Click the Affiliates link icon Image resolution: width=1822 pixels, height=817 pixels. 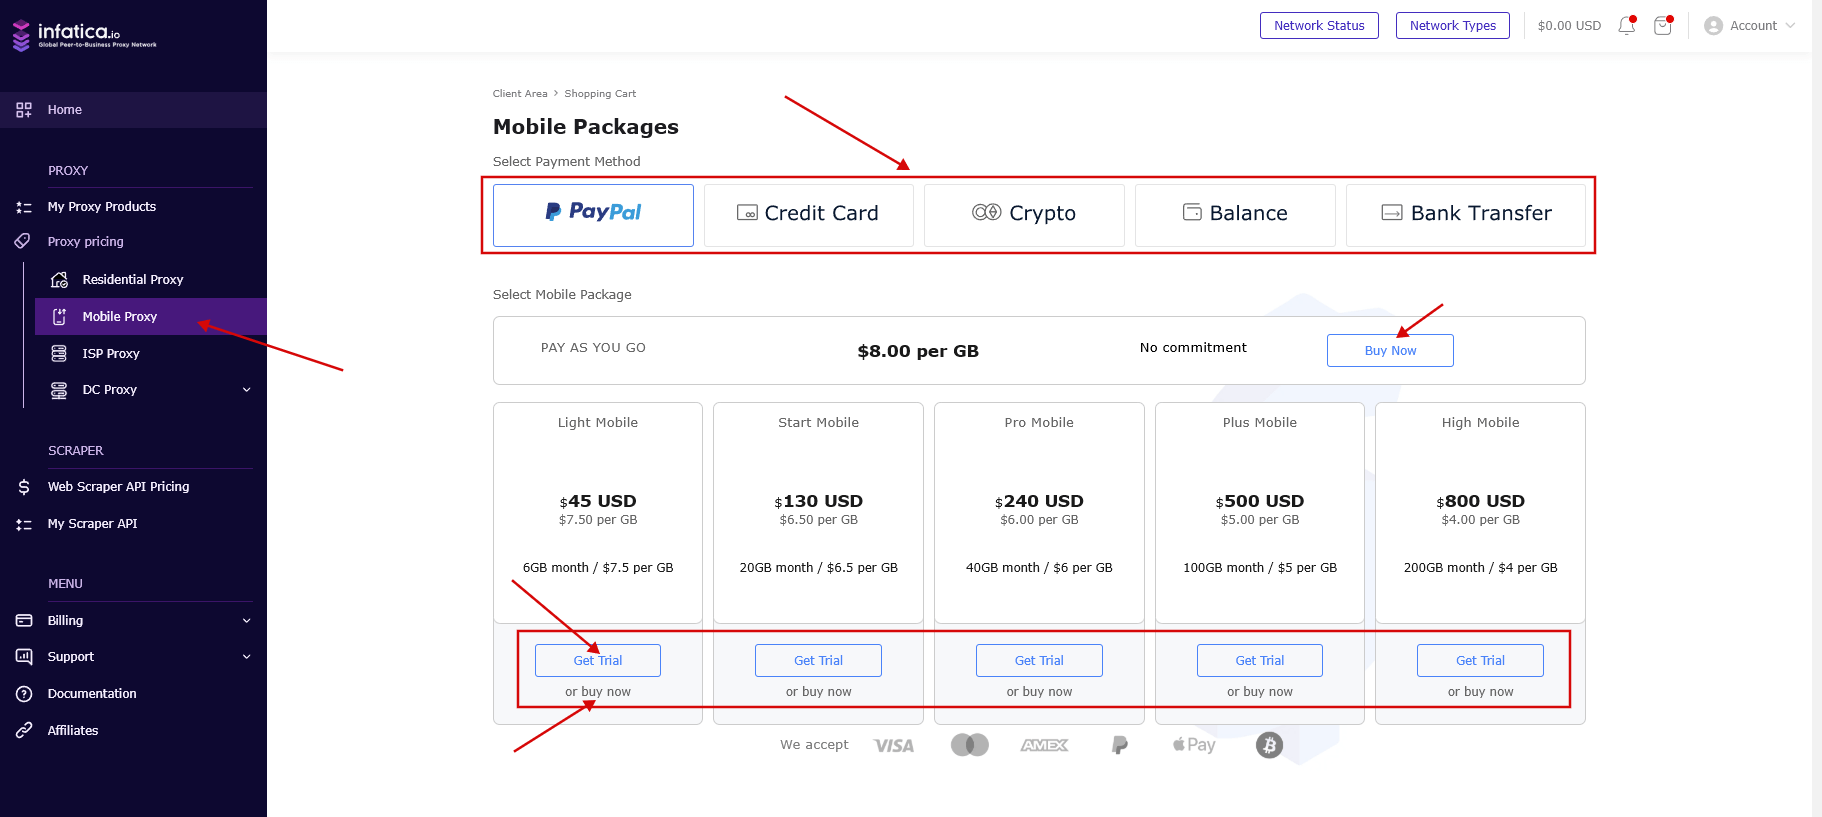pos(24,731)
